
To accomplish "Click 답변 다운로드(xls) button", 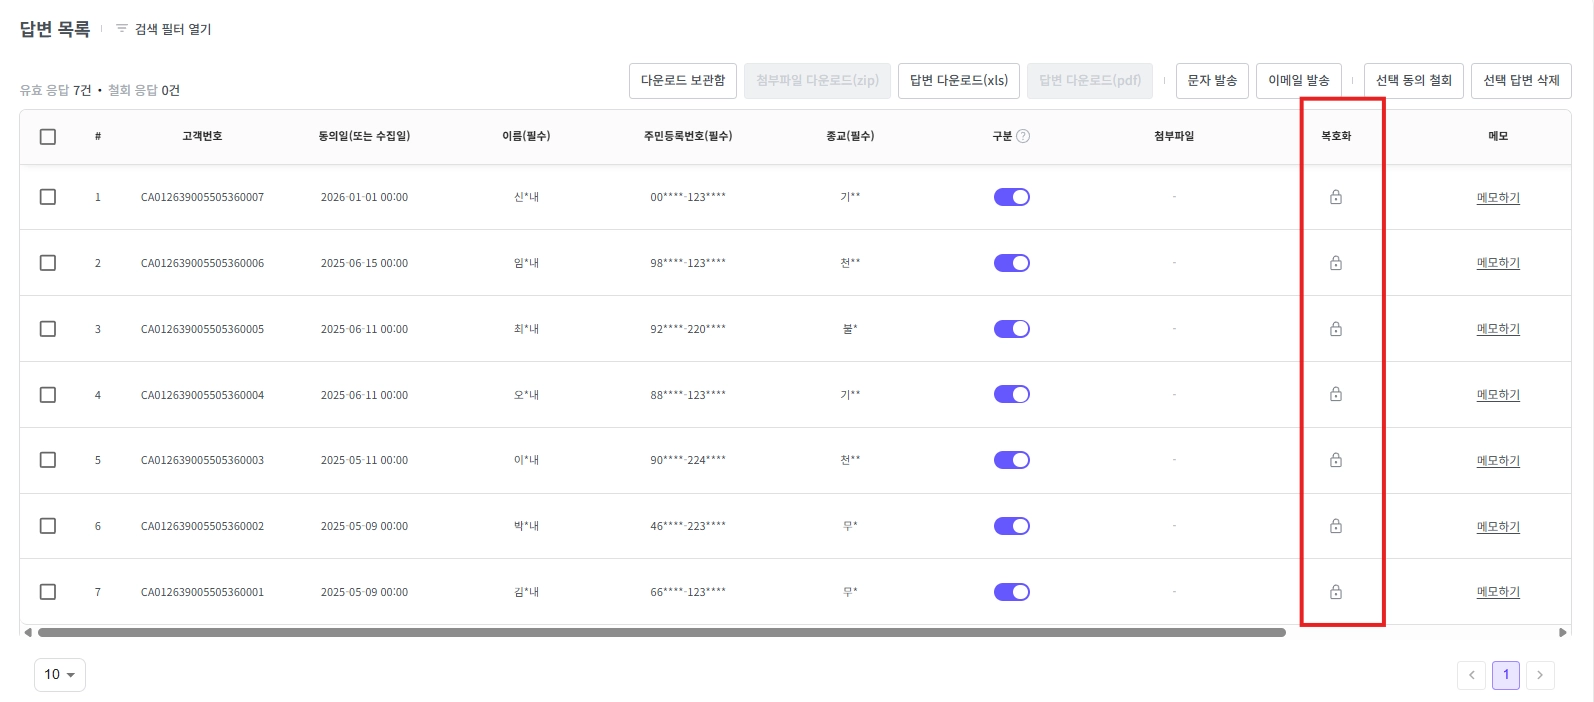I will pos(959,80).
